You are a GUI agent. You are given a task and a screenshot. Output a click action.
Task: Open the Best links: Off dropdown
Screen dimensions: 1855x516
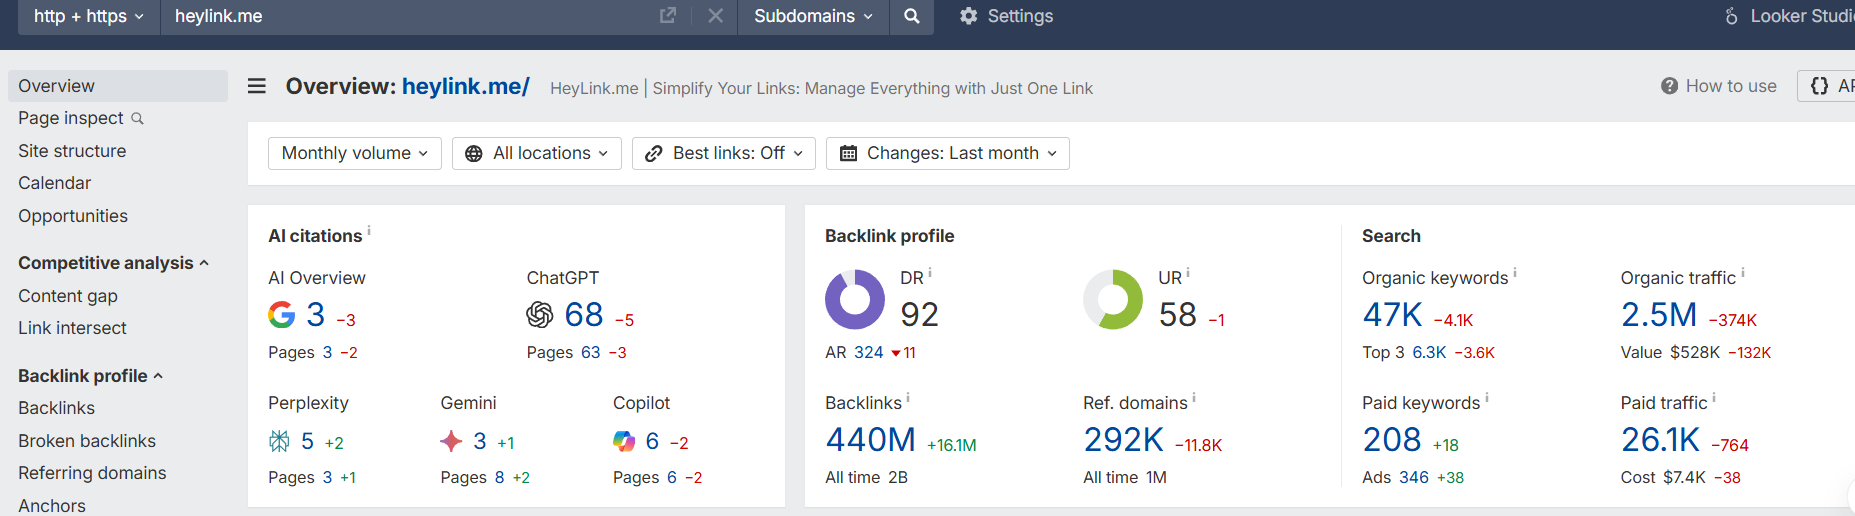pos(724,153)
